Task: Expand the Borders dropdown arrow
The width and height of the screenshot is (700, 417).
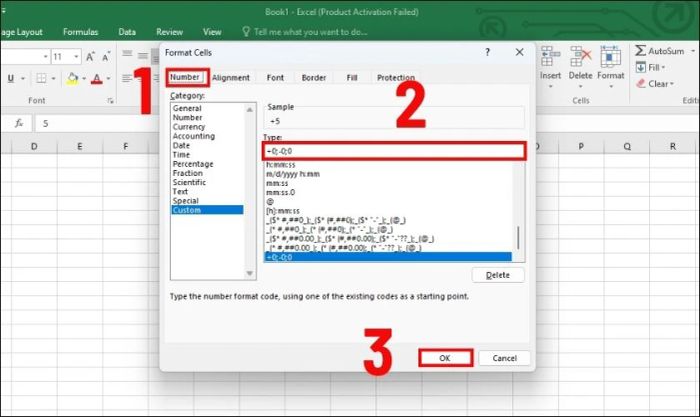Action: tap(53, 79)
